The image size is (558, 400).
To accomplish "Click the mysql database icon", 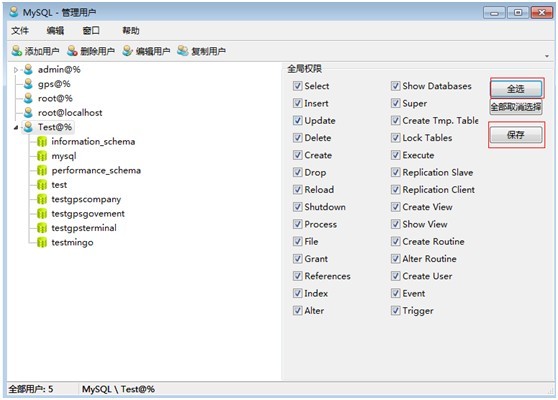I will (42, 156).
